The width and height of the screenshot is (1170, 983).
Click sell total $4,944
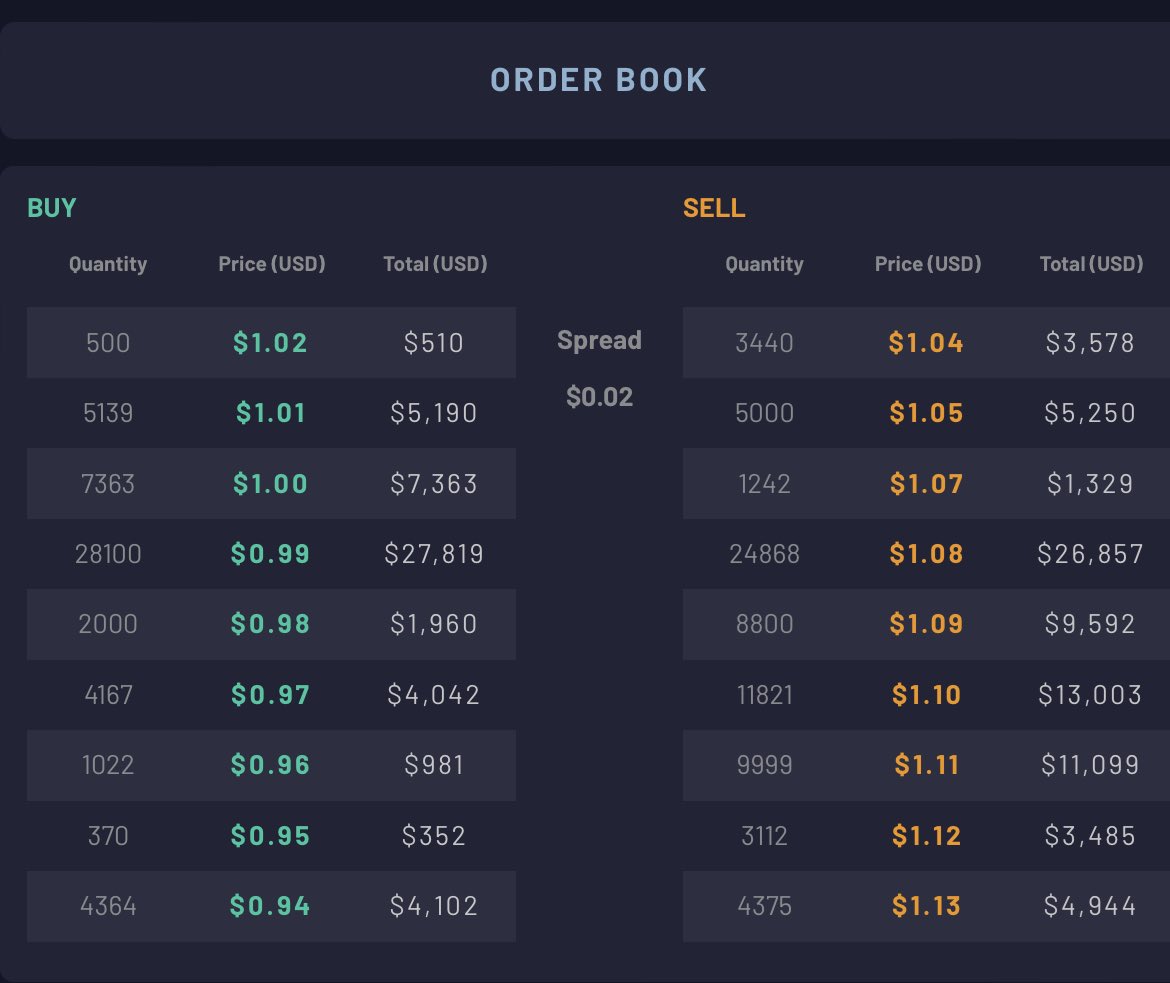click(x=1090, y=906)
